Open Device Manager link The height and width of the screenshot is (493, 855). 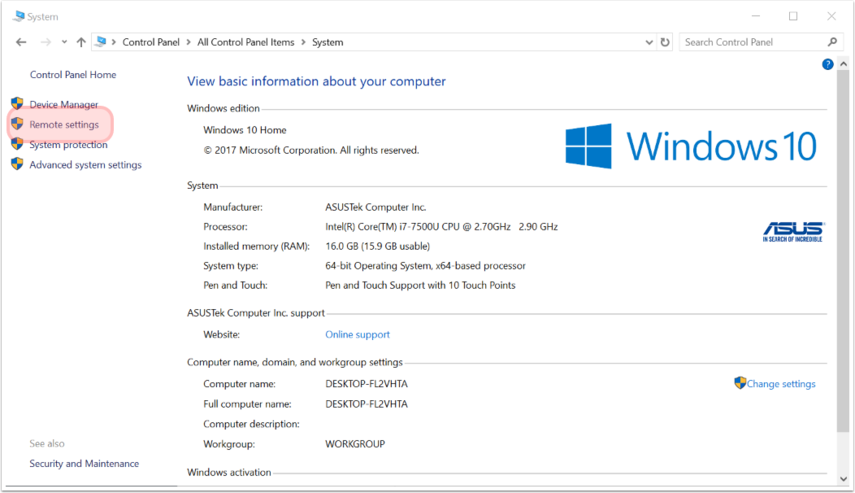tap(64, 104)
